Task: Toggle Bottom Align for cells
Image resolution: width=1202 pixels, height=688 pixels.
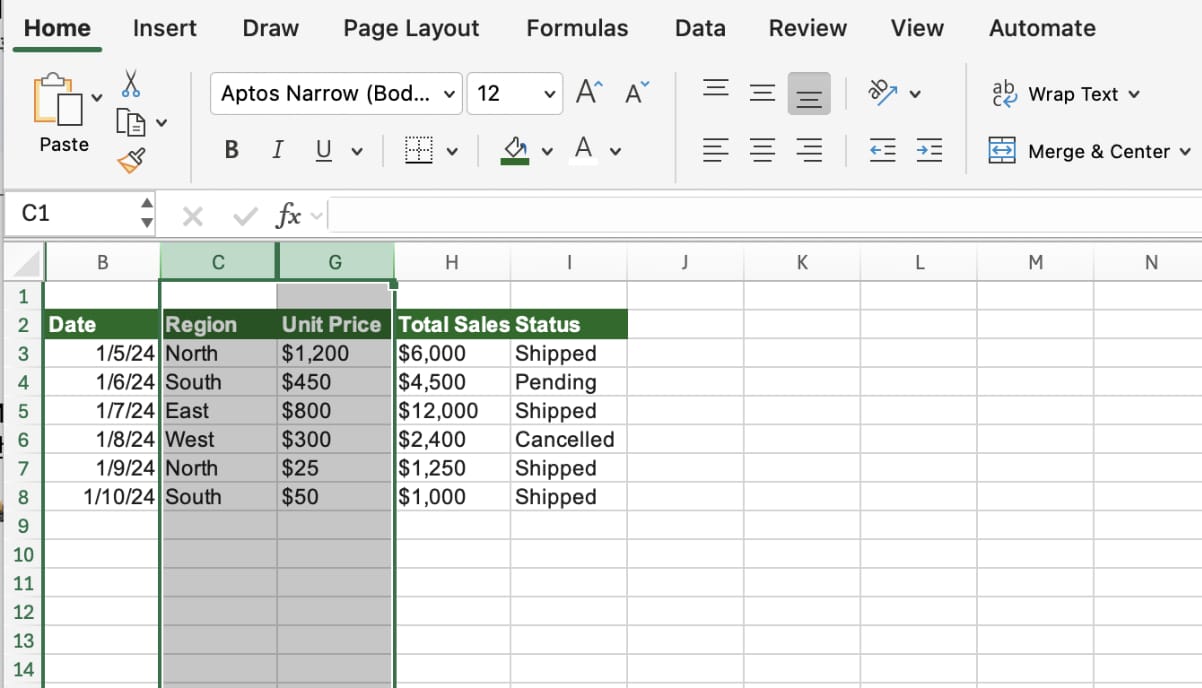Action: (808, 94)
